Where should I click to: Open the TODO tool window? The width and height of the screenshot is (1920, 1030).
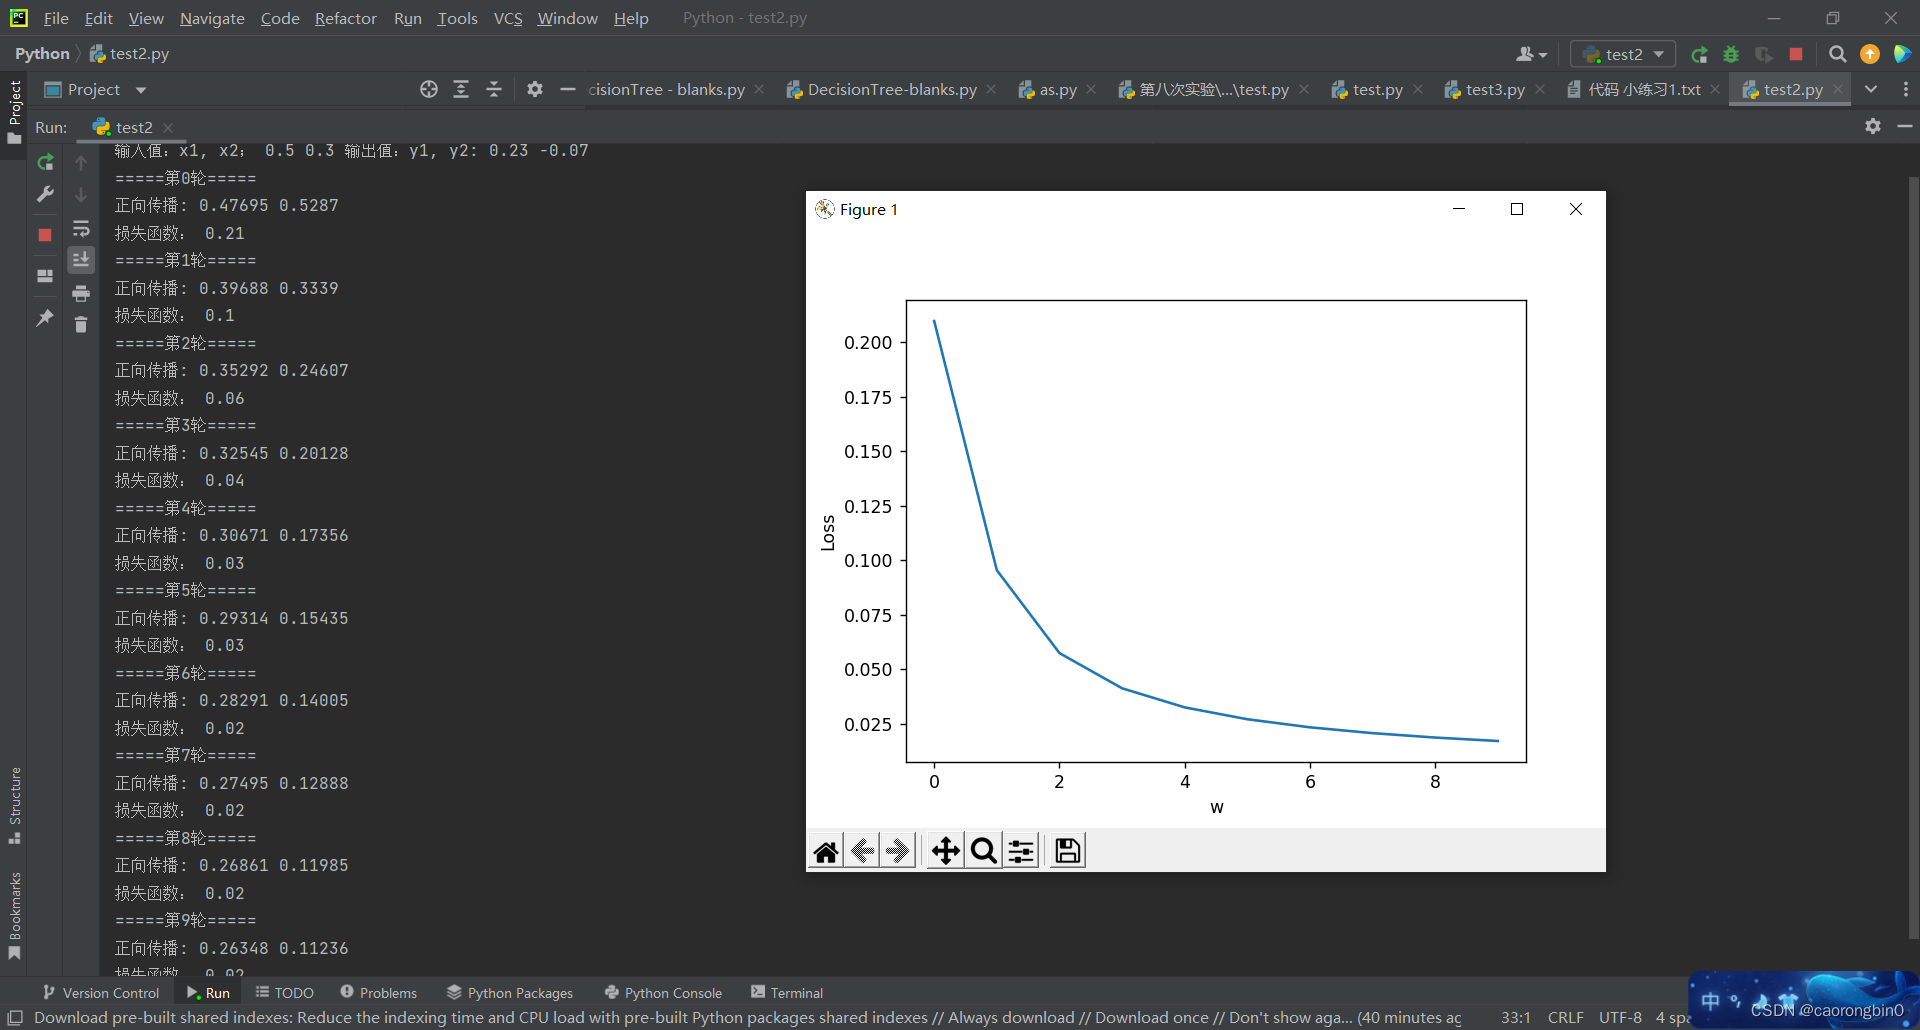click(284, 993)
